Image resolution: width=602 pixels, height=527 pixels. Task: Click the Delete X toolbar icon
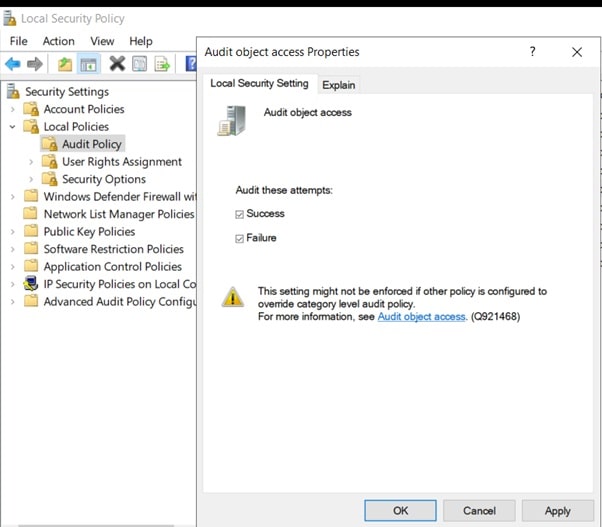[117, 64]
